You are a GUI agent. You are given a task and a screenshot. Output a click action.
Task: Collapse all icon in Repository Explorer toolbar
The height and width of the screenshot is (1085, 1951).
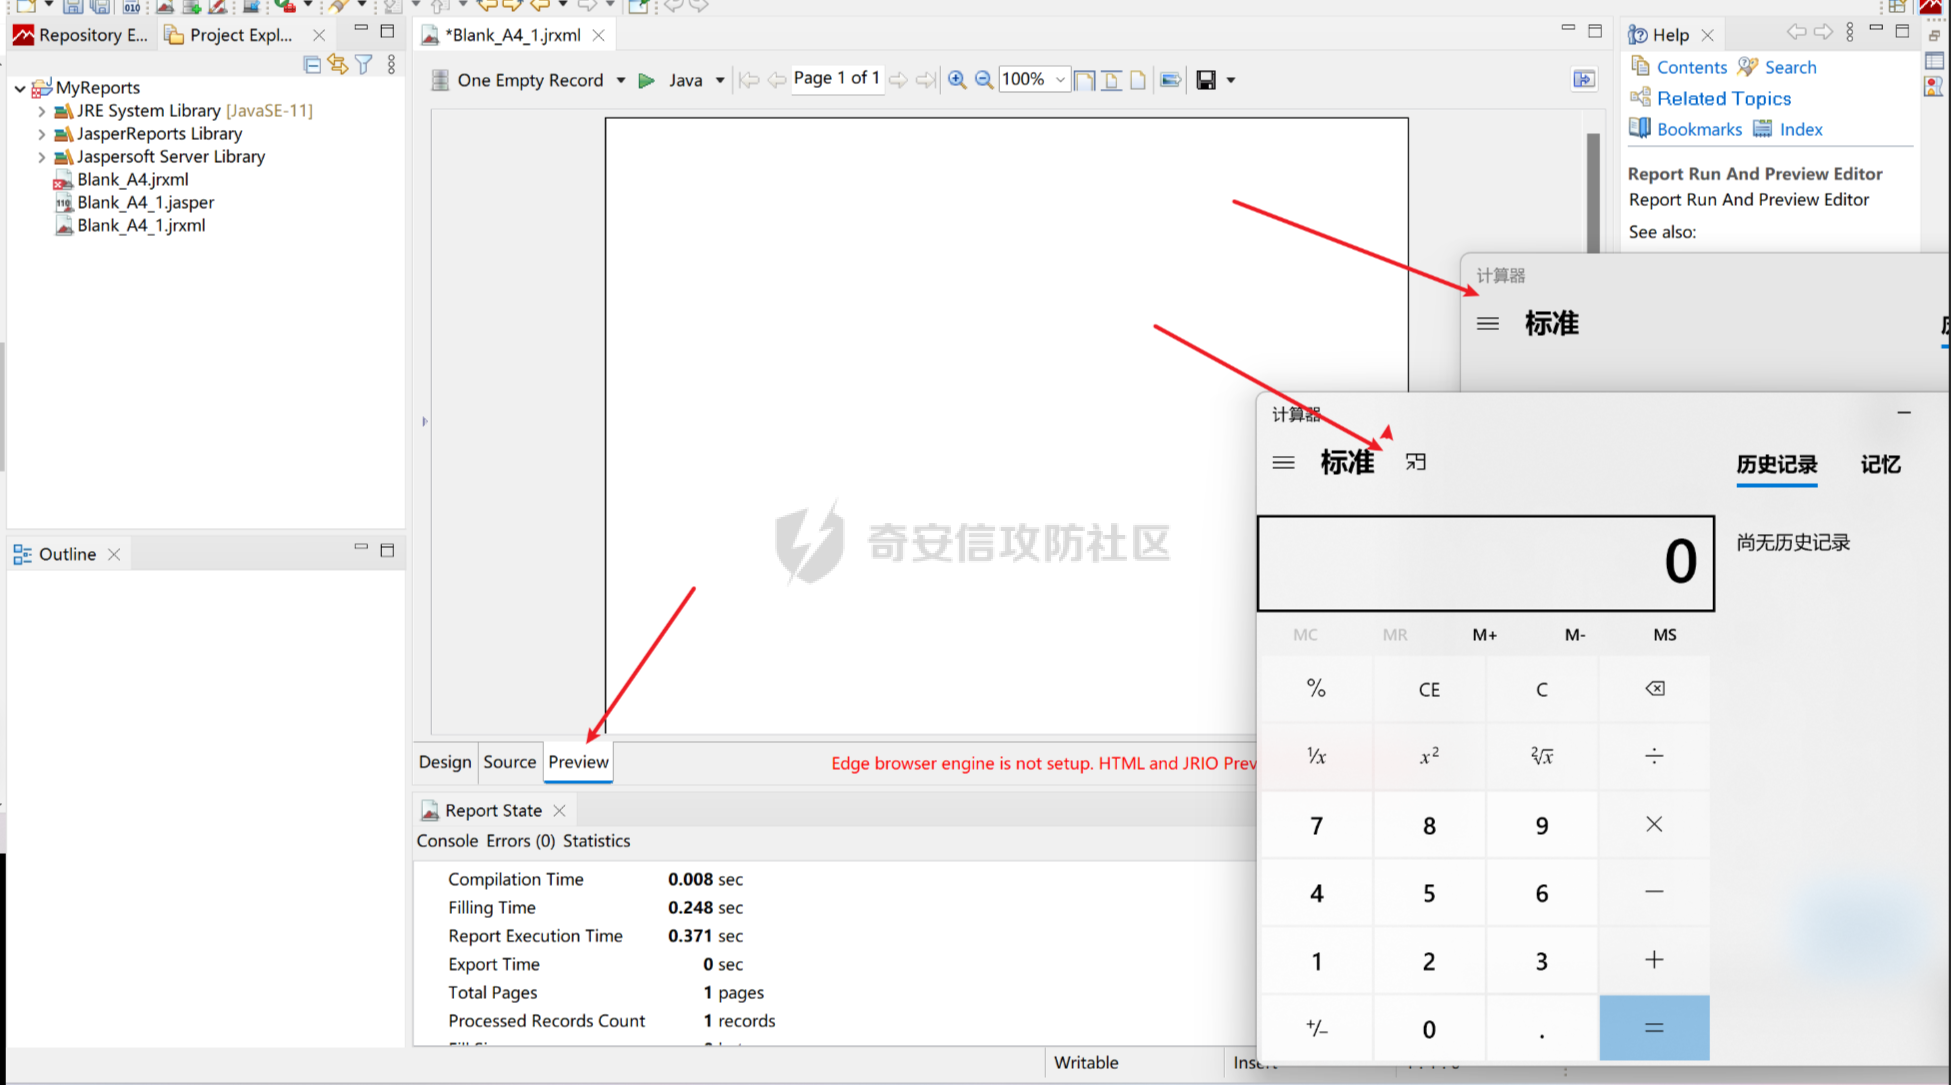coord(312,65)
